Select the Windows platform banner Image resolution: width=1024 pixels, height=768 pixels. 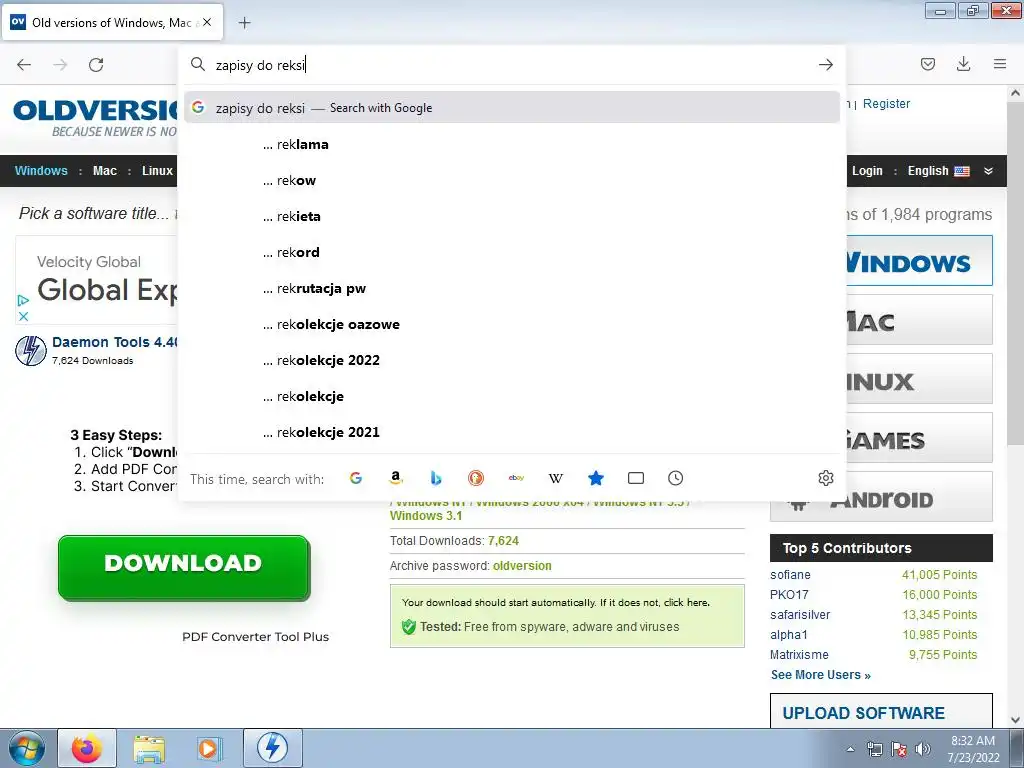point(920,261)
